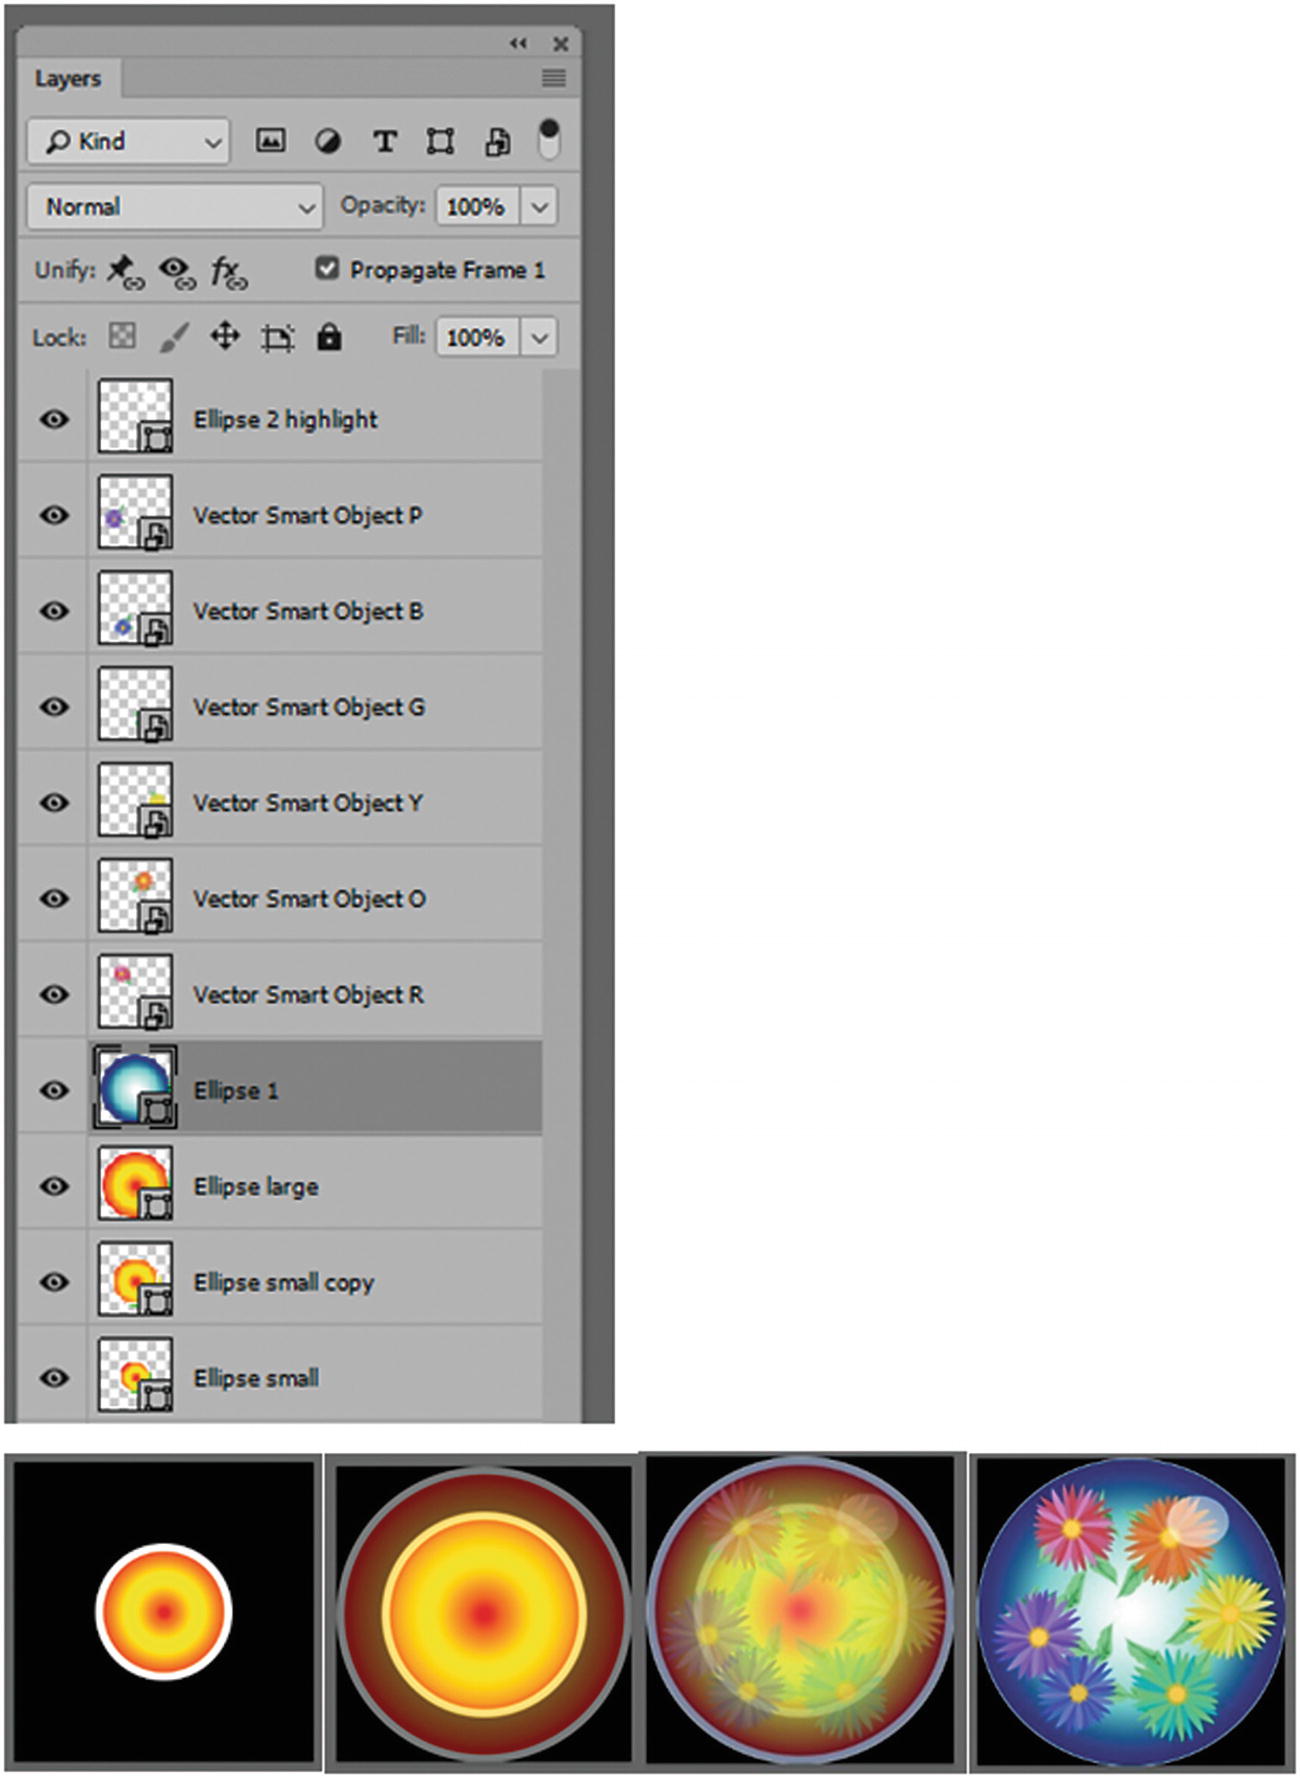Select Ellipse small layer name
Image resolution: width=1300 pixels, height=1778 pixels.
click(256, 1378)
